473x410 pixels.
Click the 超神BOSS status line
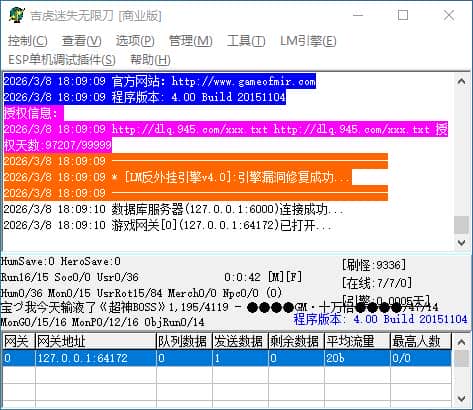219,307
